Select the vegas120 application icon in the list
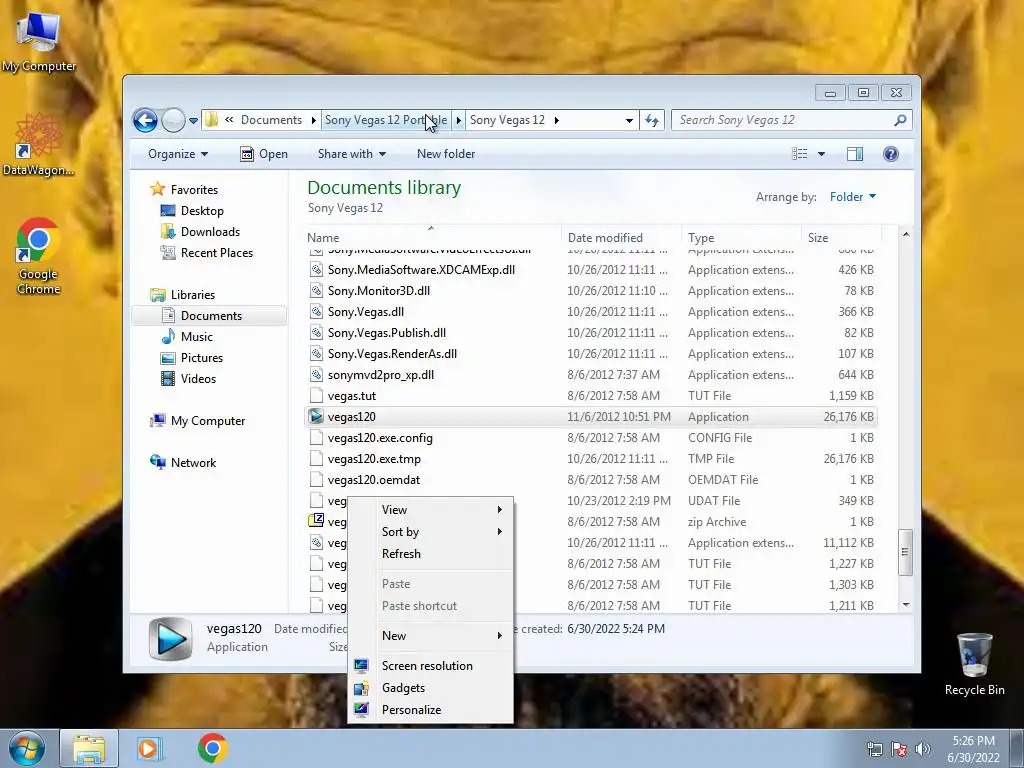Image resolution: width=1024 pixels, height=768 pixels. point(316,417)
